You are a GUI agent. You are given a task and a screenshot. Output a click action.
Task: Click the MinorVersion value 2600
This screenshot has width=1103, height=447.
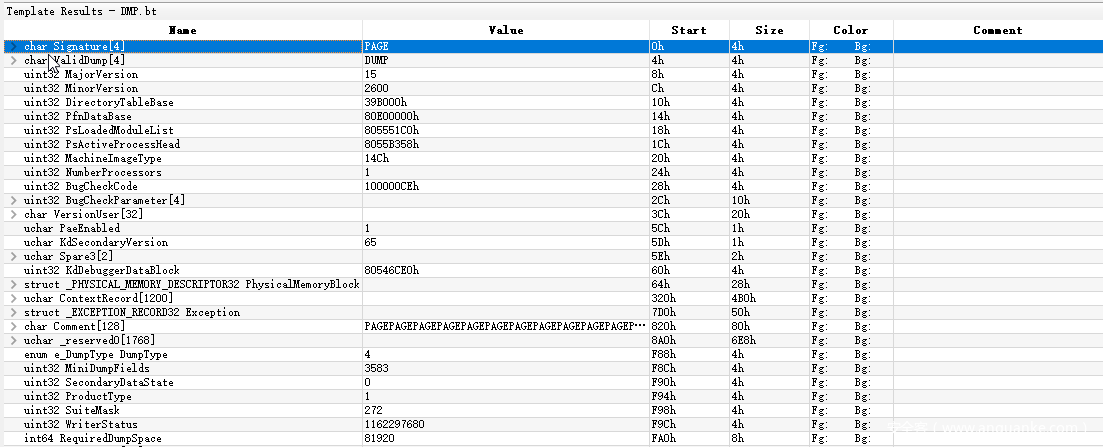coord(376,89)
